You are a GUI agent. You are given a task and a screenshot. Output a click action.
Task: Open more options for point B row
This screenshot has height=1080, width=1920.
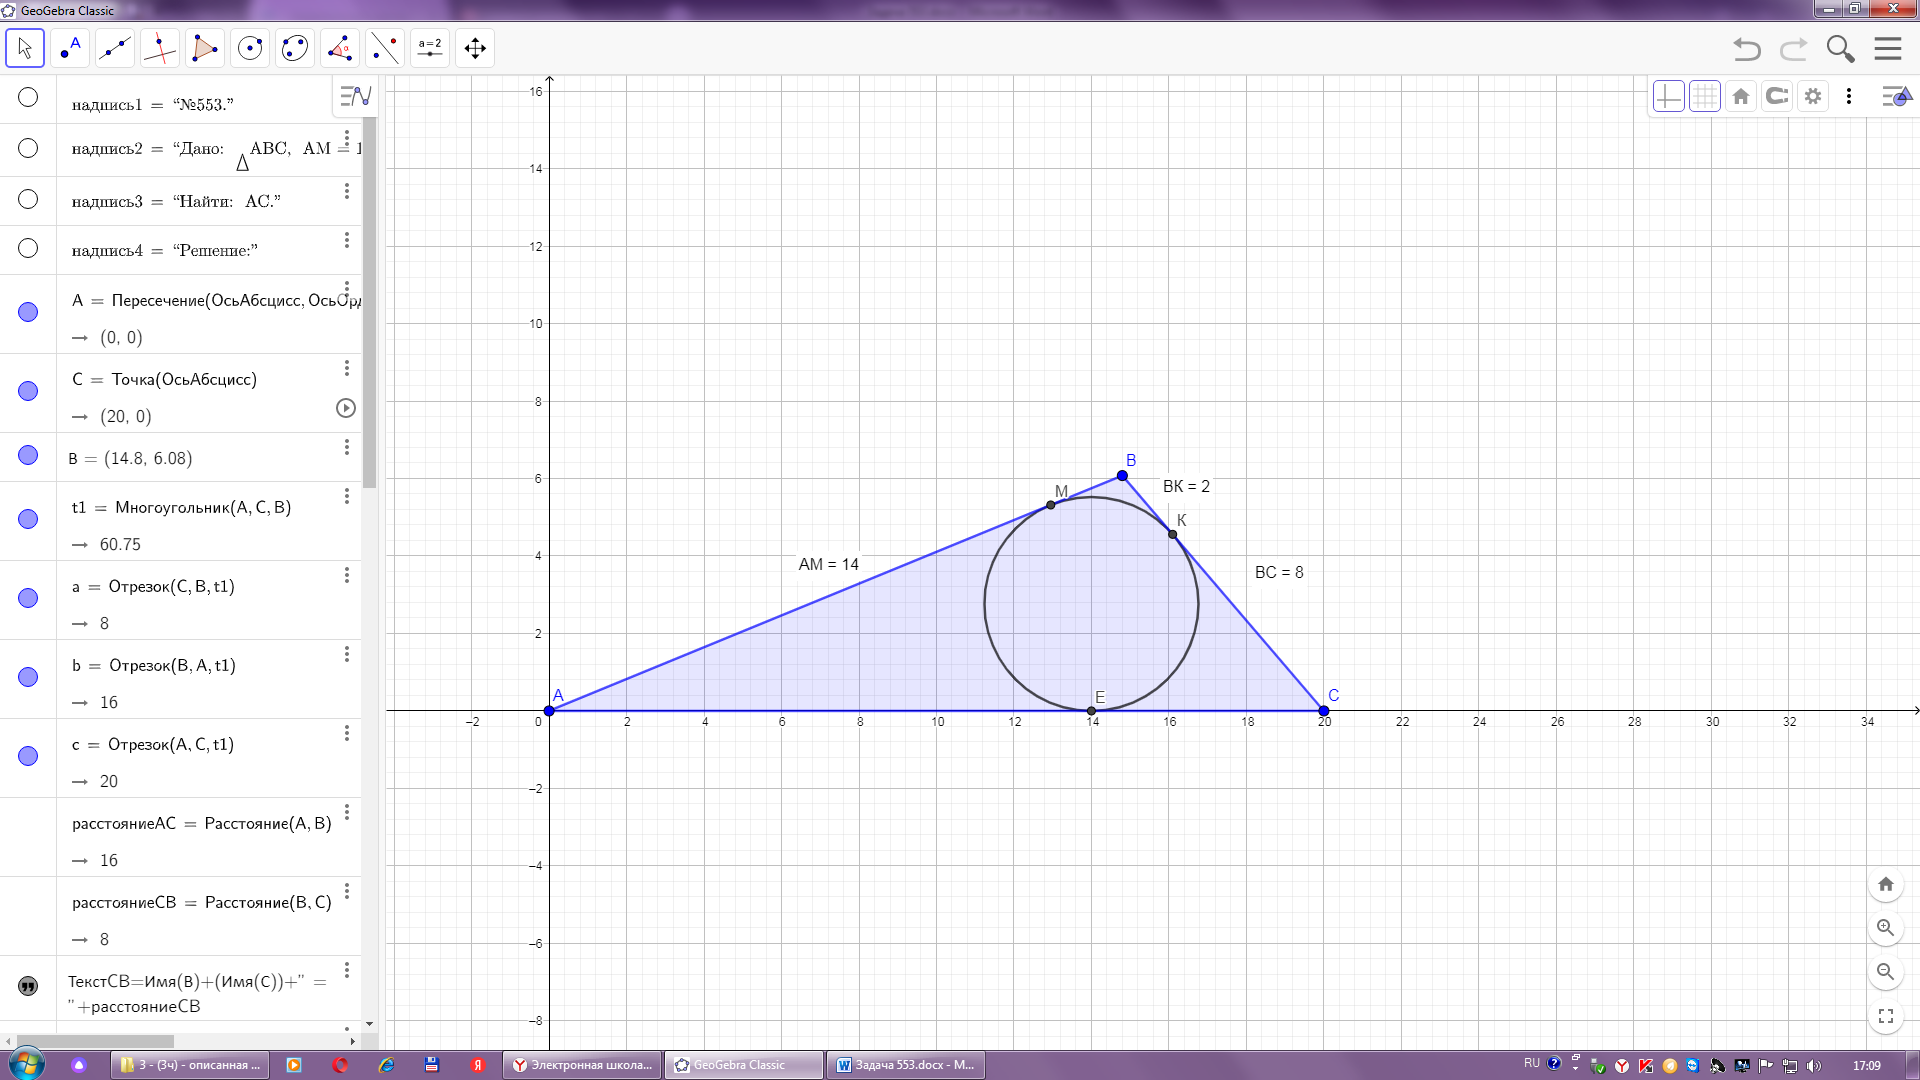[347, 447]
